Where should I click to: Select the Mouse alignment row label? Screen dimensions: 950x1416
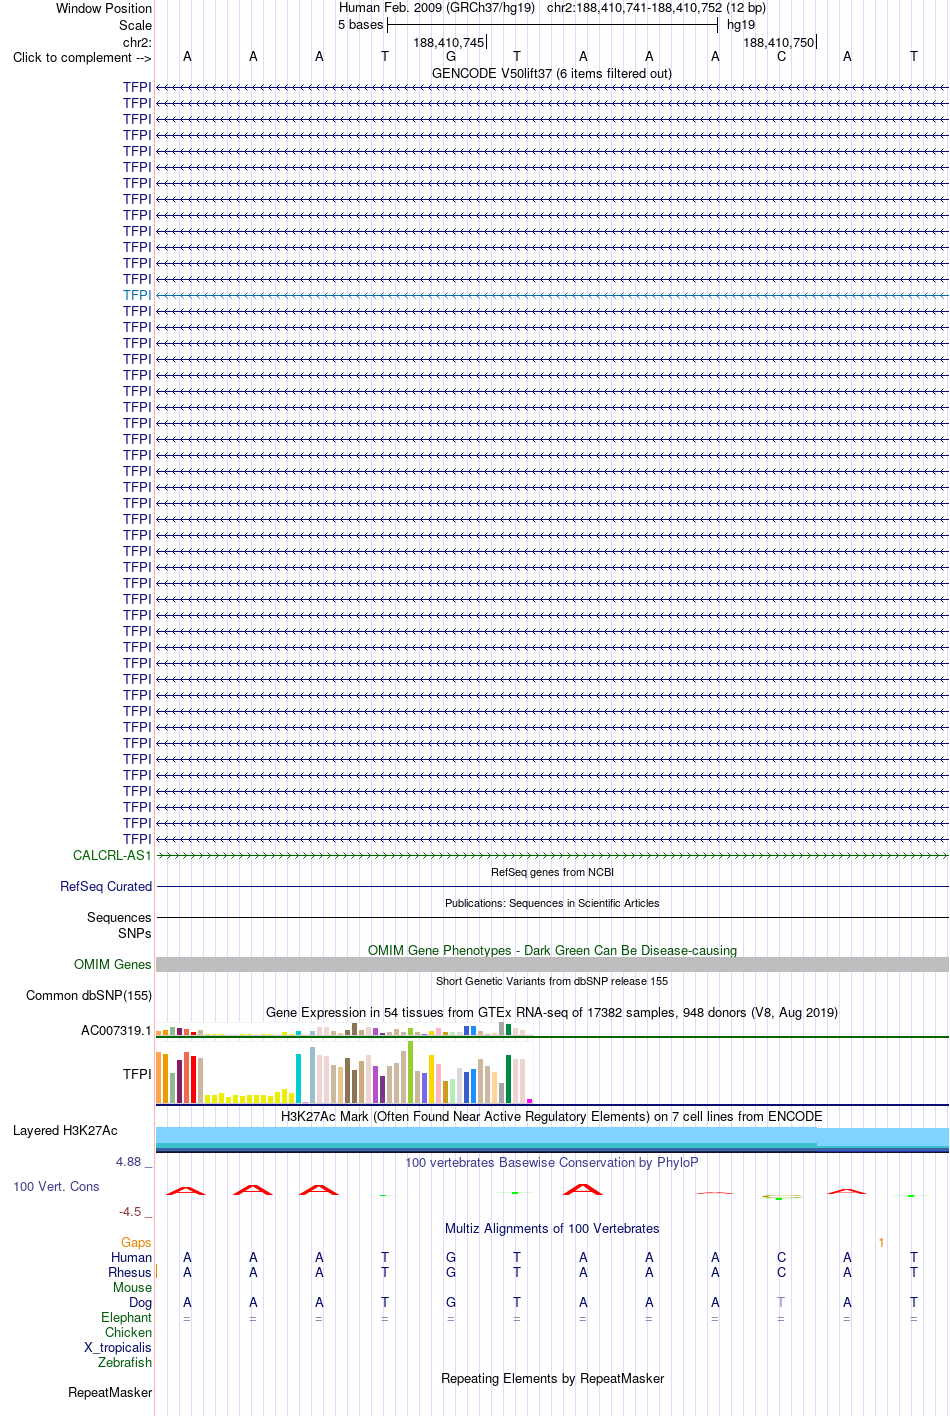[x=132, y=1287]
